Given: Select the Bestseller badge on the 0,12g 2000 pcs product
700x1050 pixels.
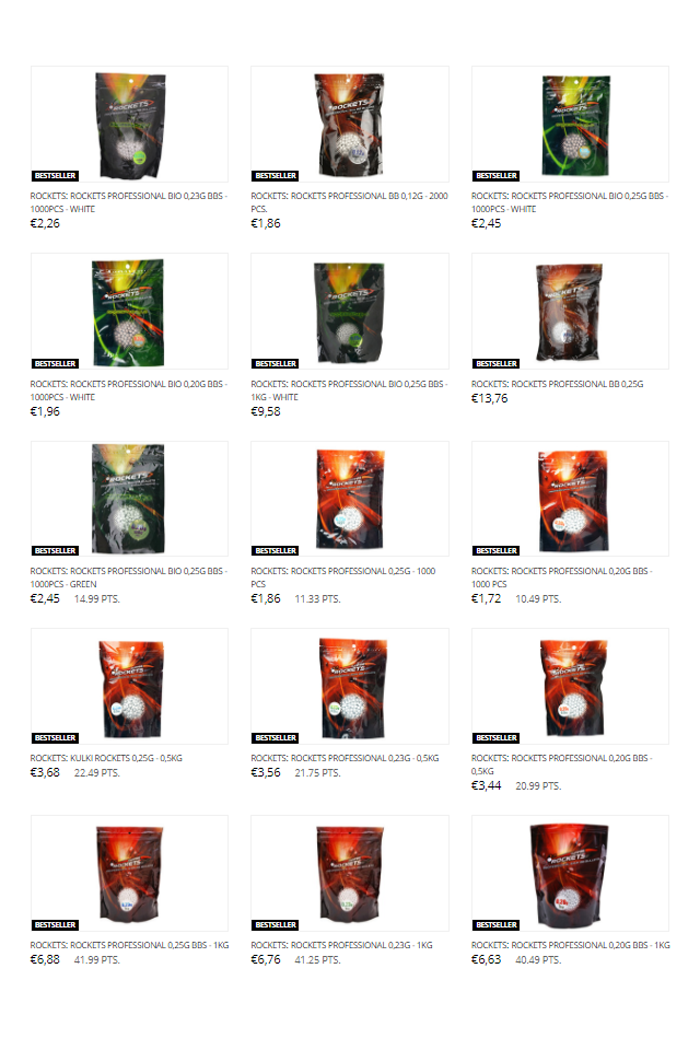Looking at the screenshot, I should pyautogui.click(x=275, y=175).
